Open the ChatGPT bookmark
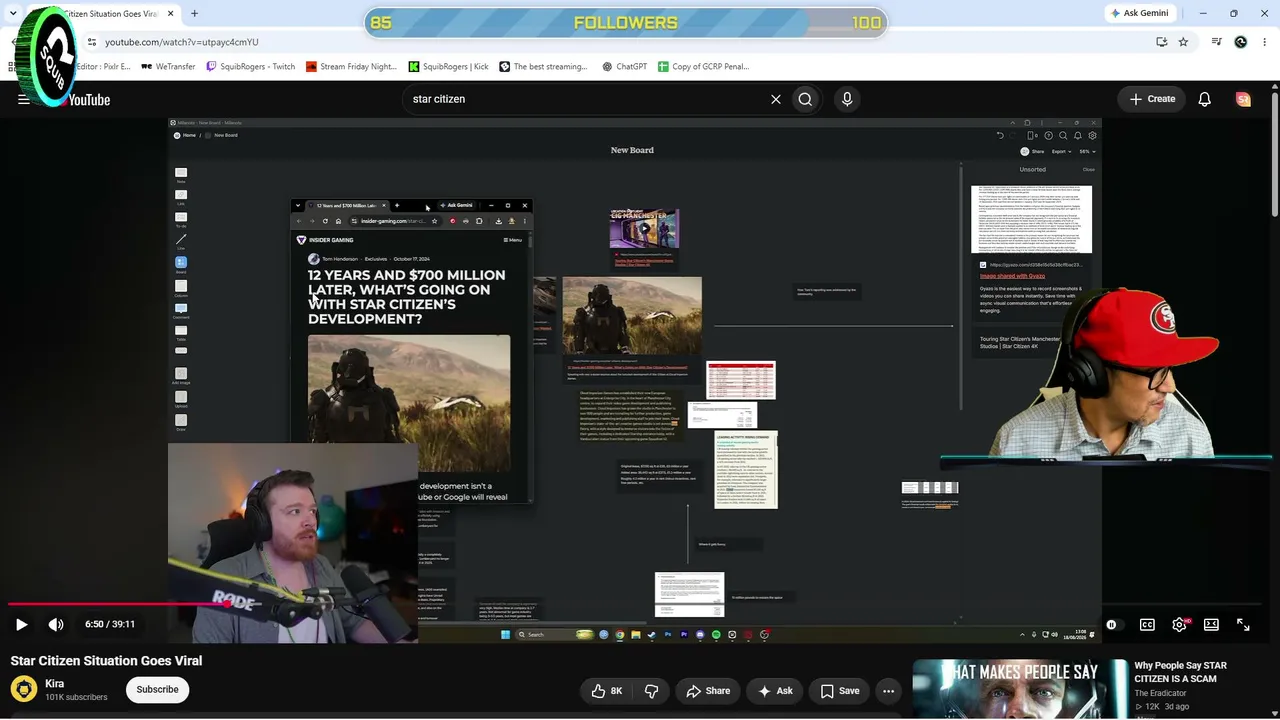1280x720 pixels. 624,67
